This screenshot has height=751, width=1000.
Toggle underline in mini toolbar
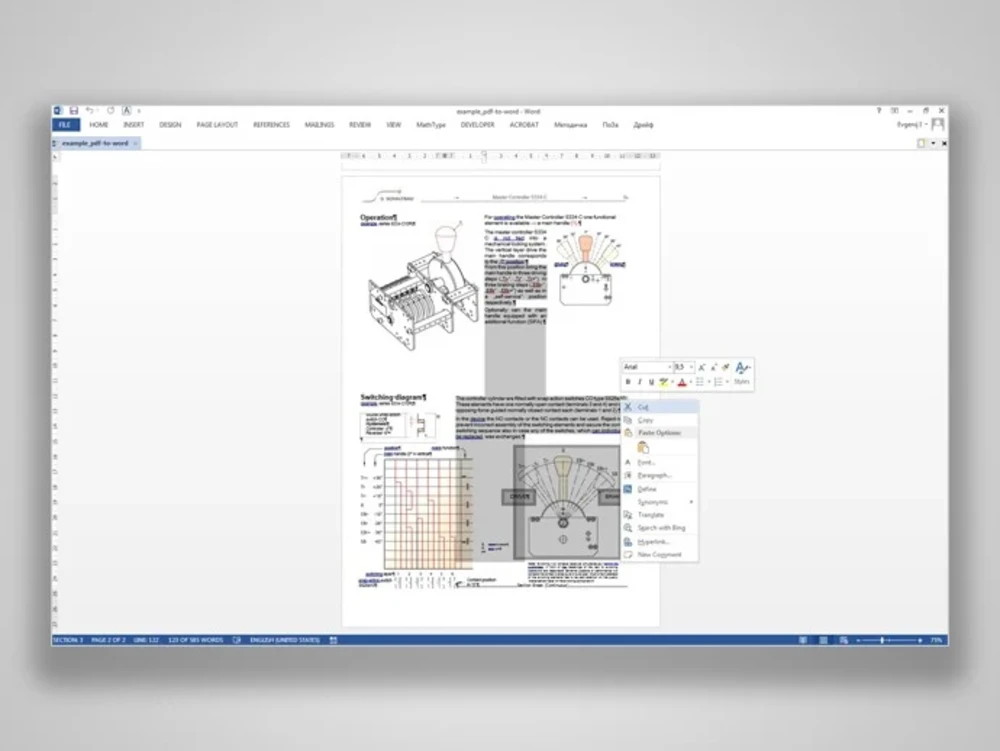click(x=651, y=382)
